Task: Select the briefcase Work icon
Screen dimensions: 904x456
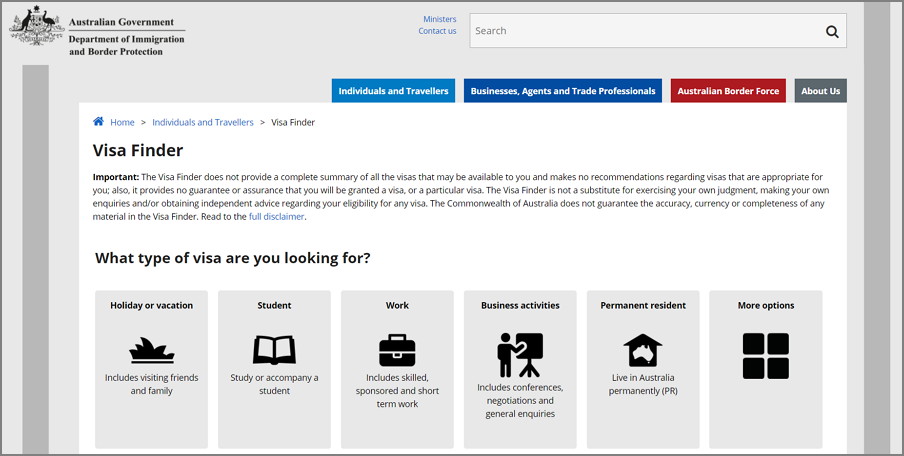Action: [397, 351]
